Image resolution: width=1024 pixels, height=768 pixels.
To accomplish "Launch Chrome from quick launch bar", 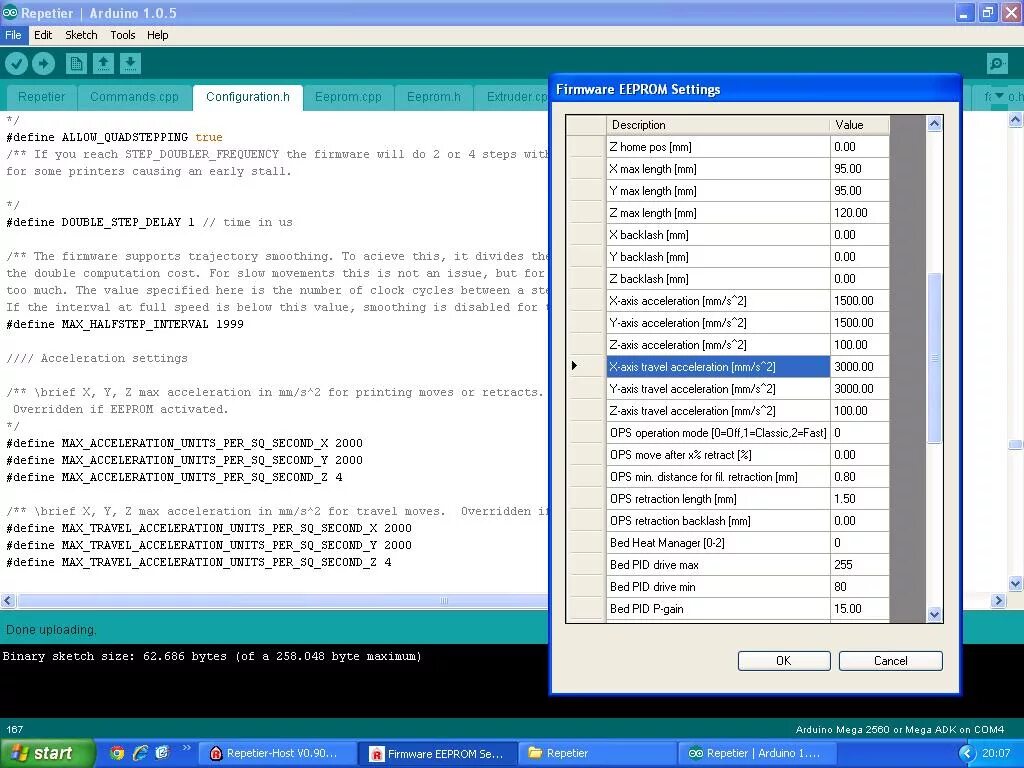I will (x=117, y=753).
